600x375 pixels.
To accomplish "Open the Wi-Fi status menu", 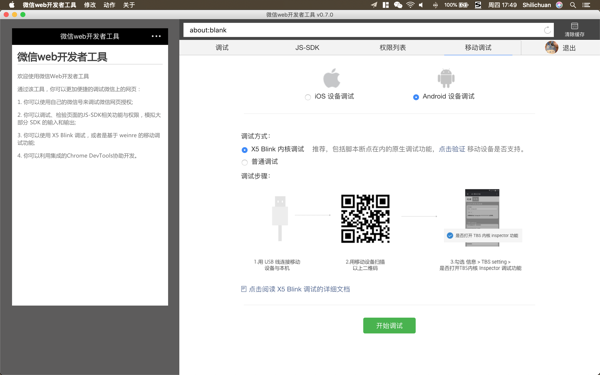I will pos(410,5).
